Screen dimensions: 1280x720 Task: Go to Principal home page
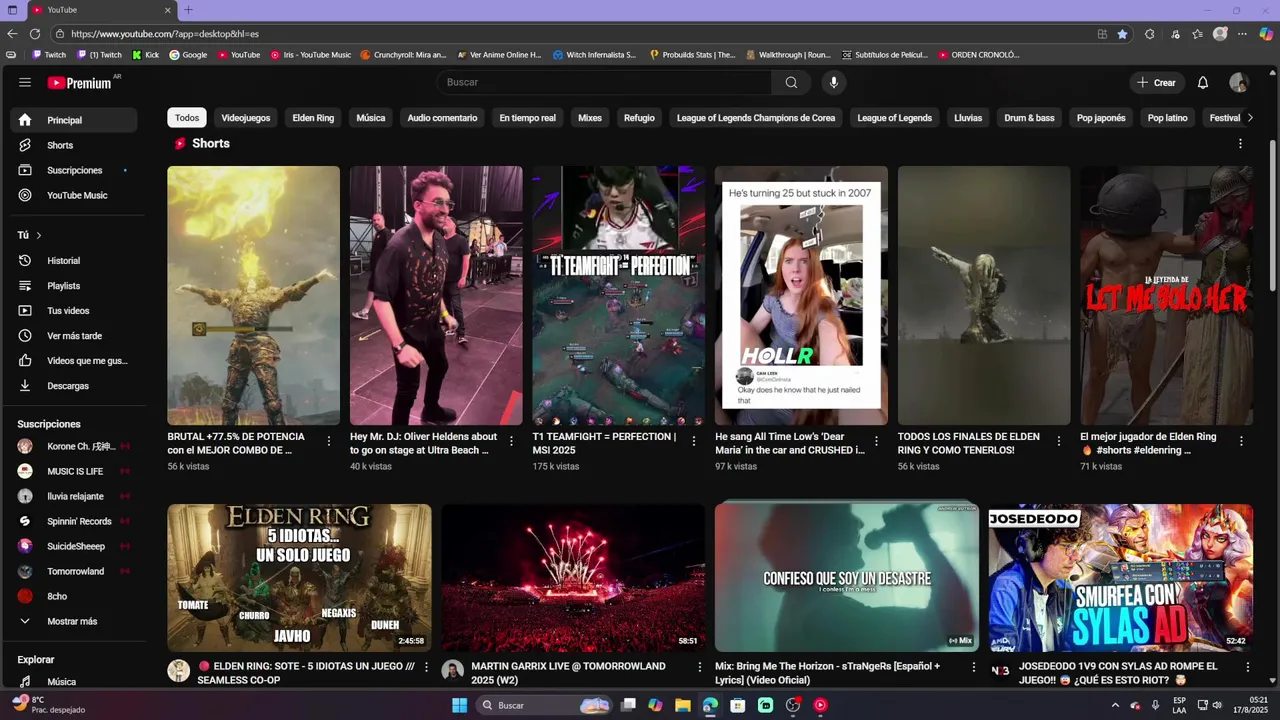point(74,120)
